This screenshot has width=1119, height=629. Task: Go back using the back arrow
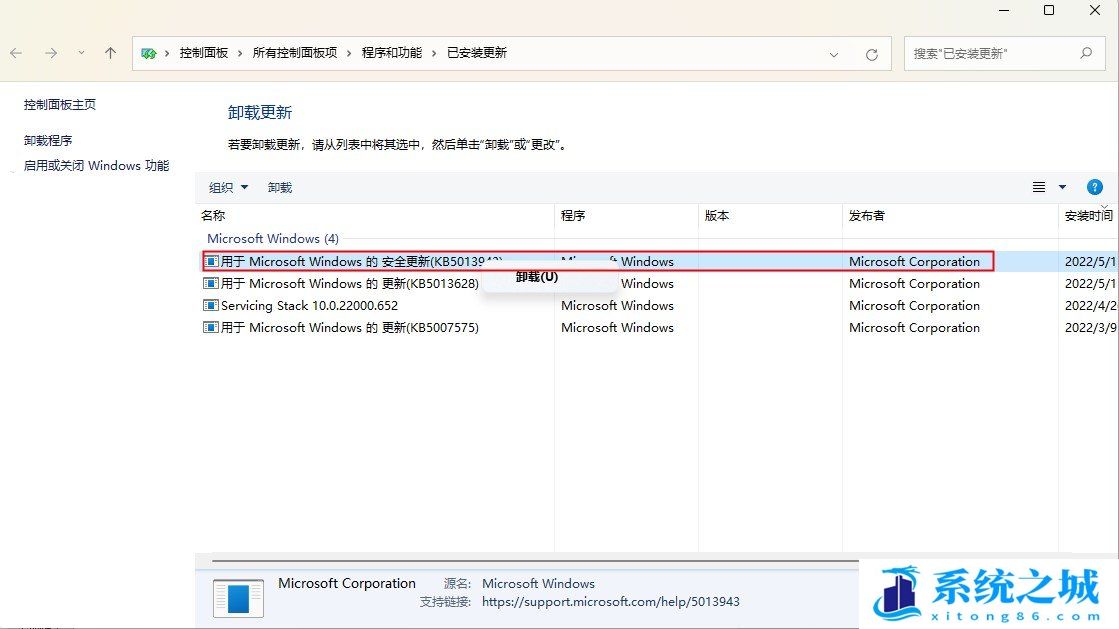click(x=16, y=53)
